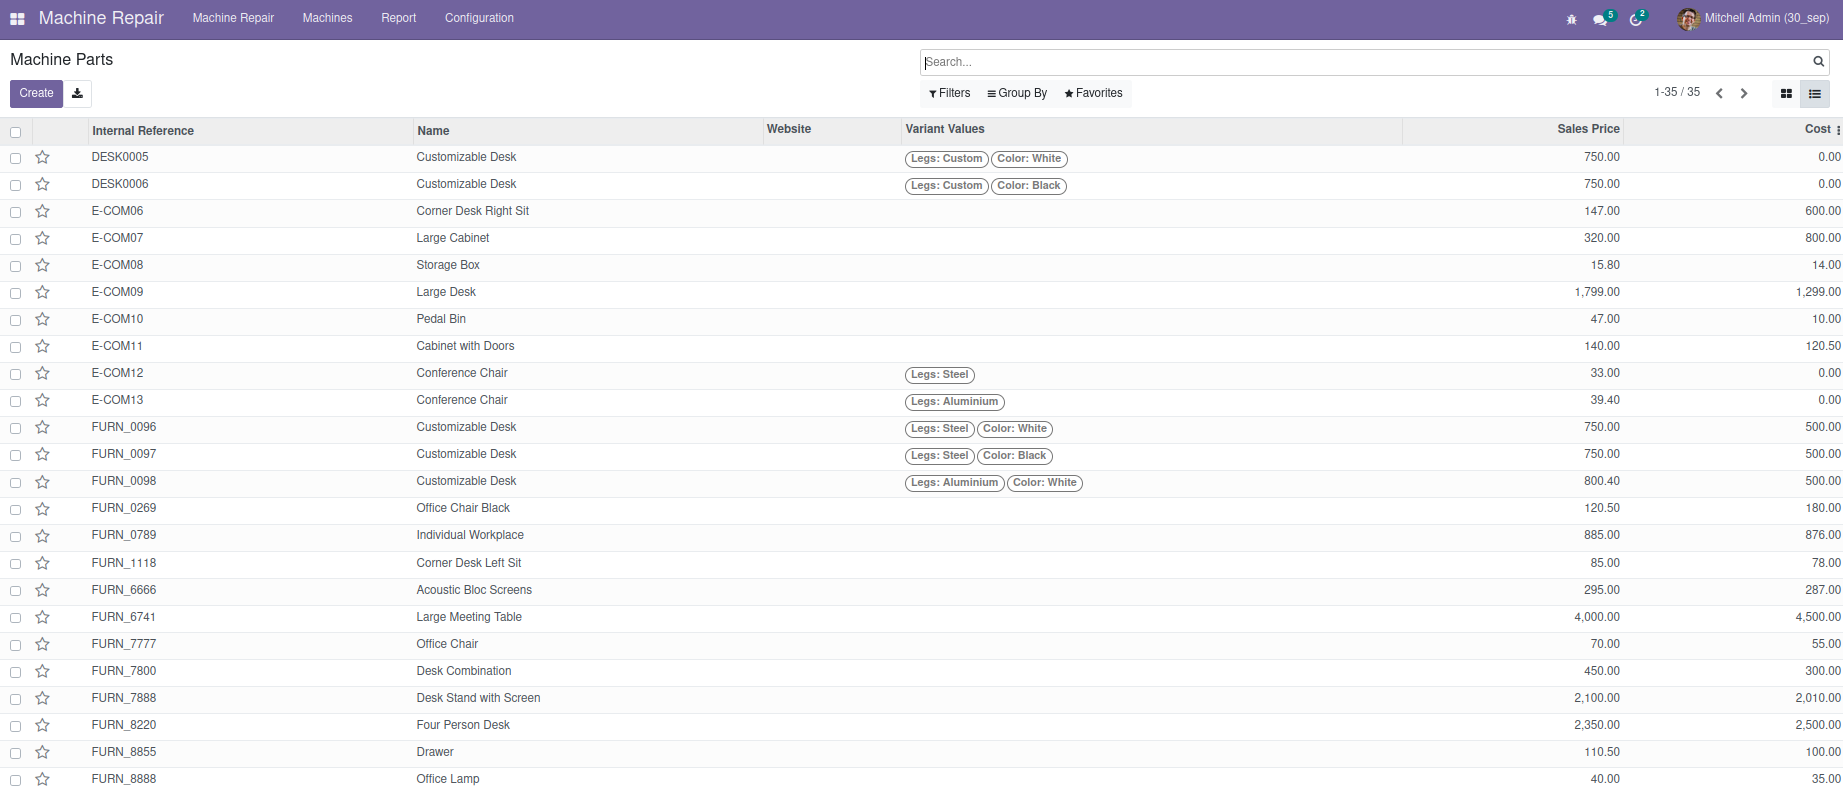1843x791 pixels.
Task: Open the Group By dropdown
Action: coord(1017,93)
